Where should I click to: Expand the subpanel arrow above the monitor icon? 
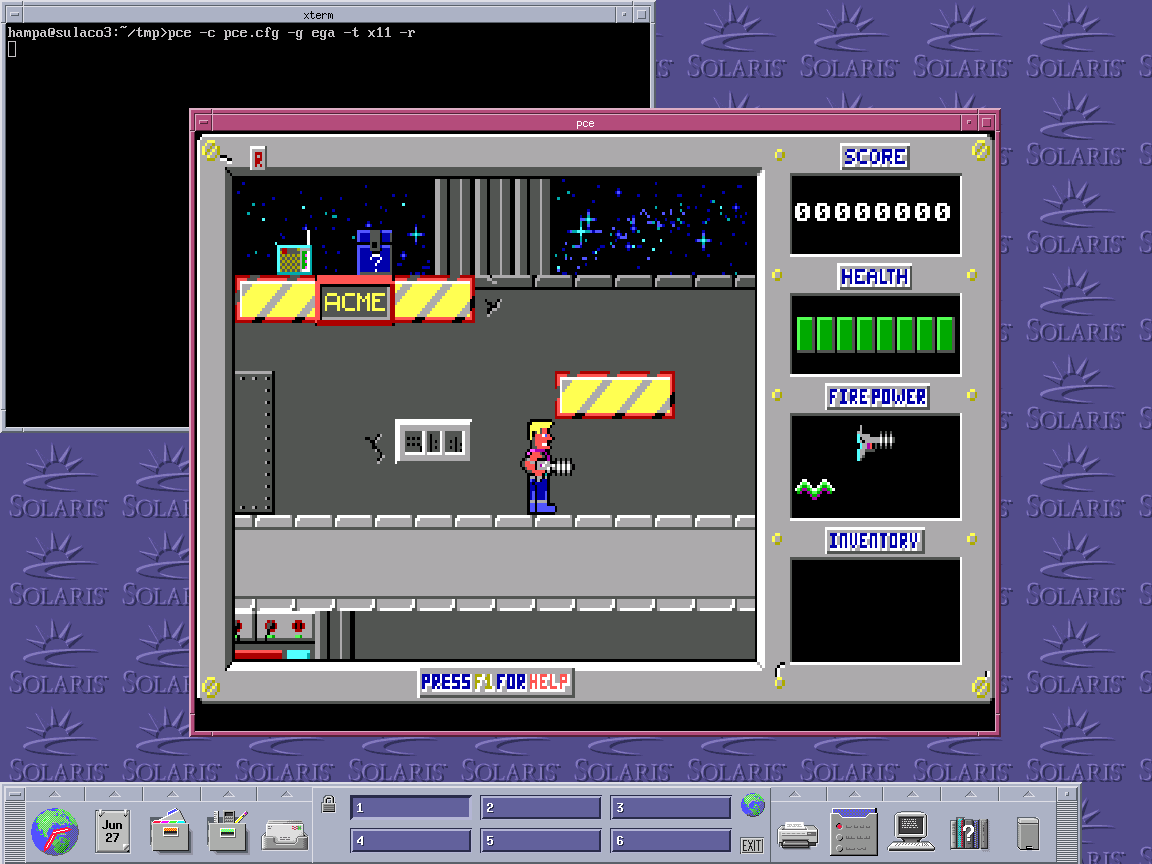912,794
